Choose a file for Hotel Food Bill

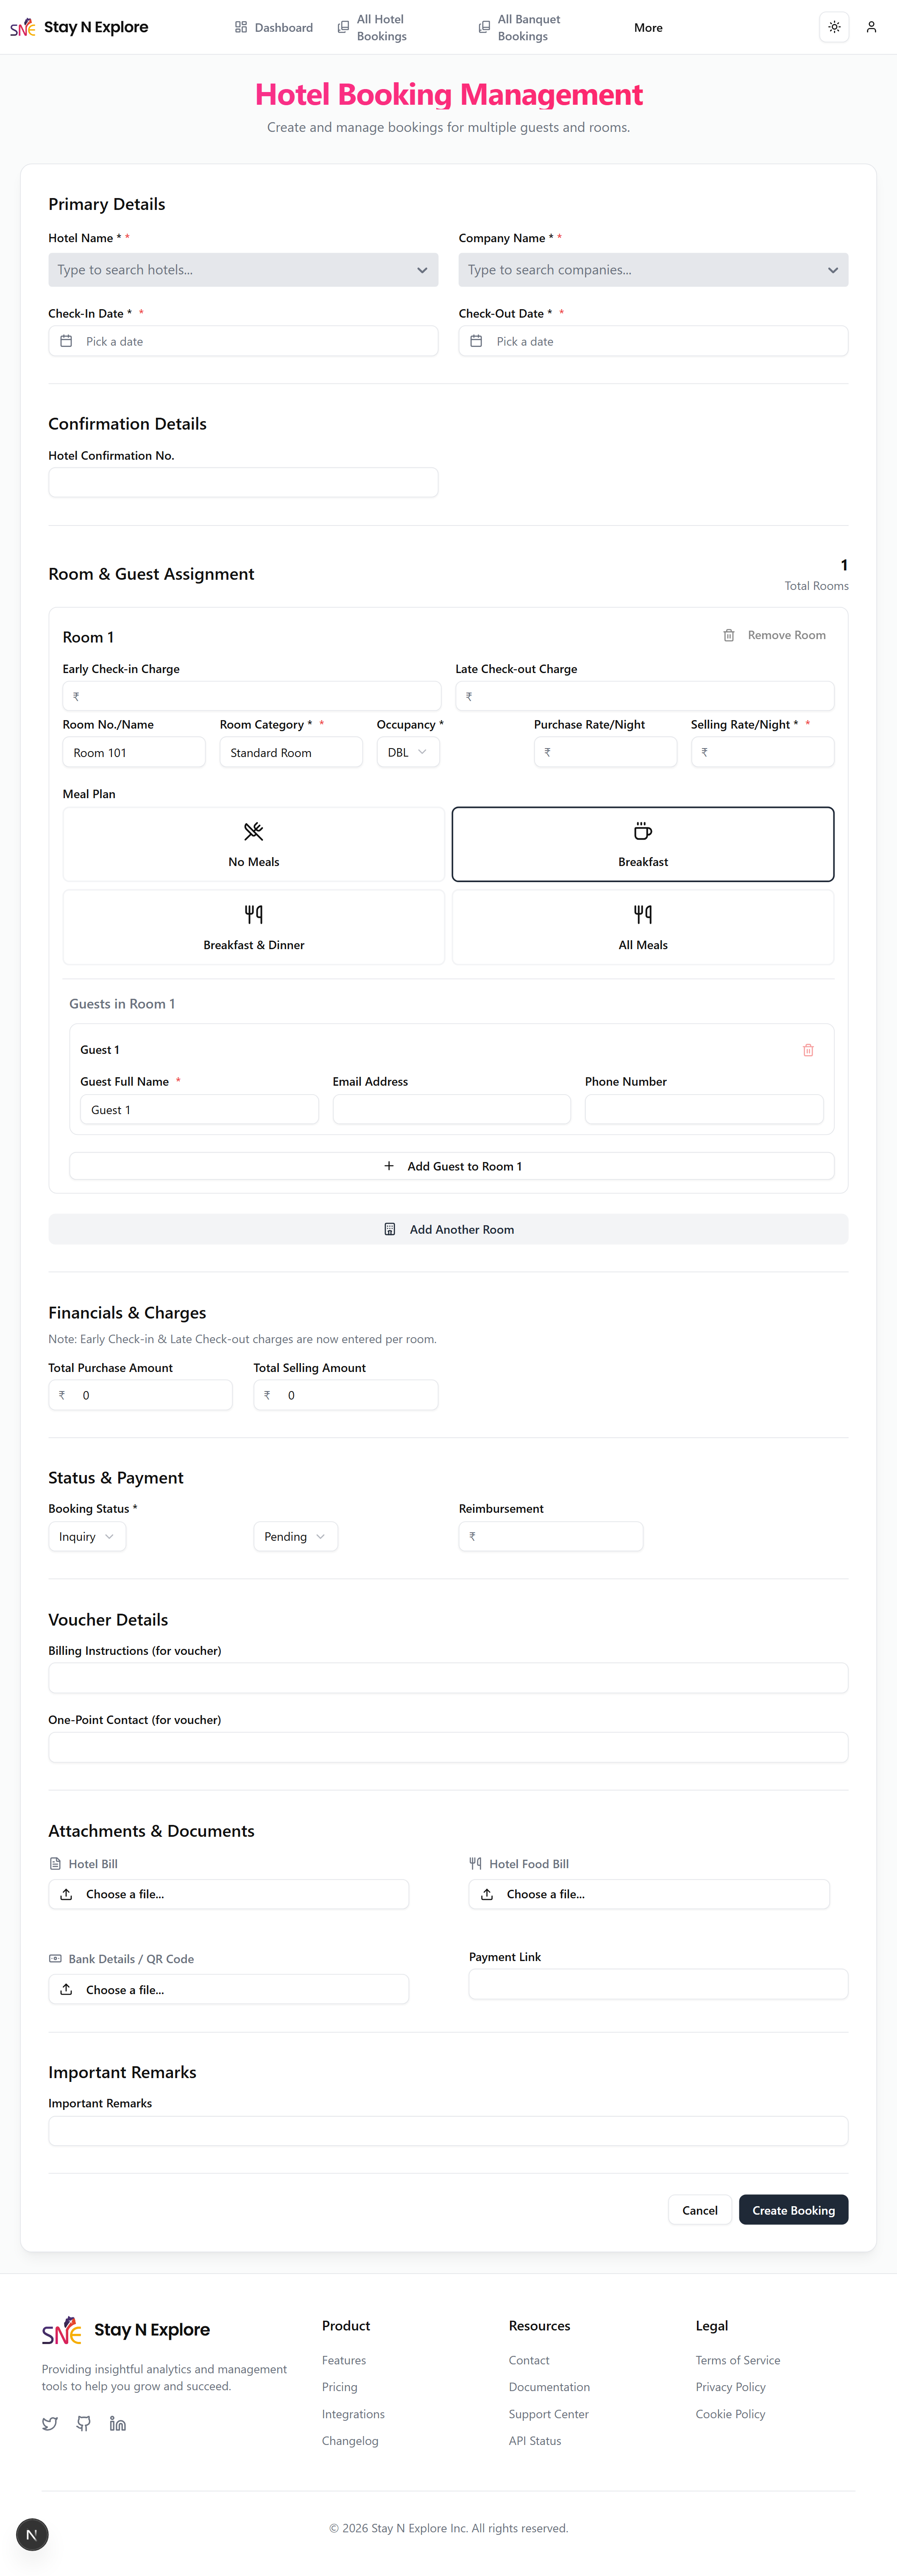(649, 1894)
